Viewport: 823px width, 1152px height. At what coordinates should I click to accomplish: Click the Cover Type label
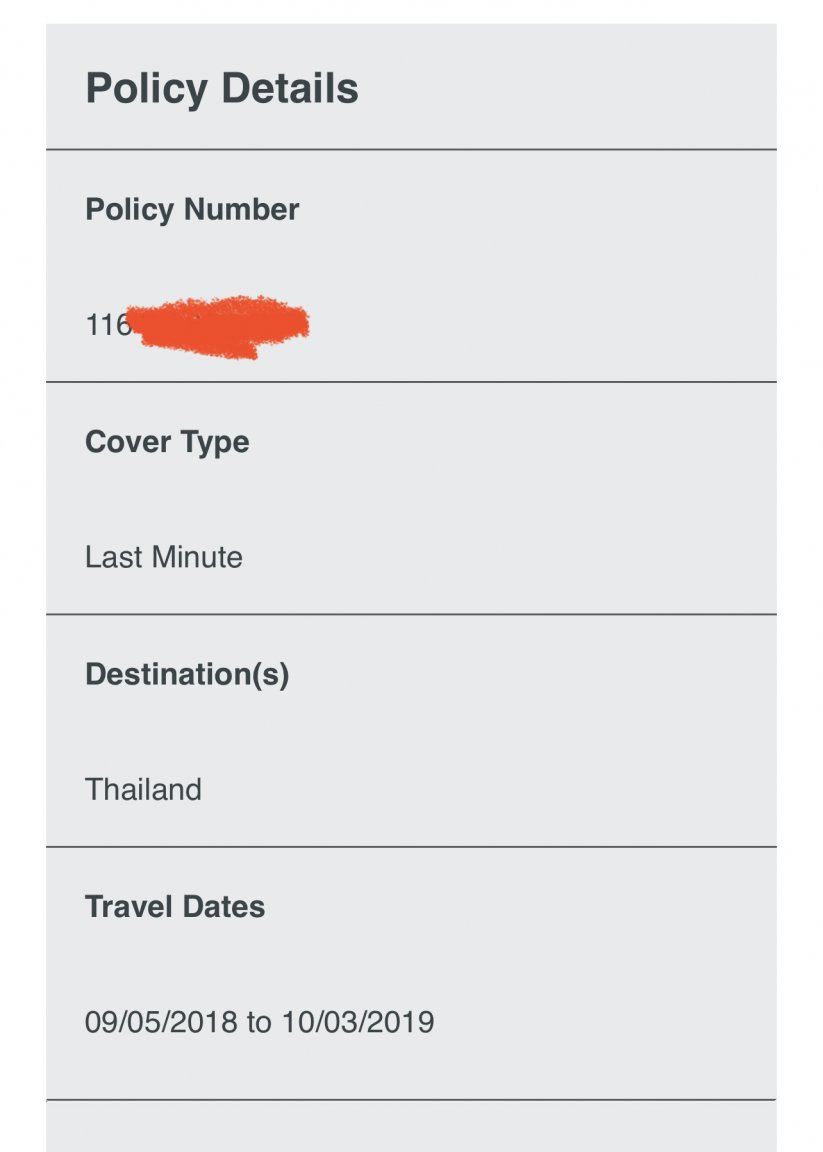[x=167, y=442]
